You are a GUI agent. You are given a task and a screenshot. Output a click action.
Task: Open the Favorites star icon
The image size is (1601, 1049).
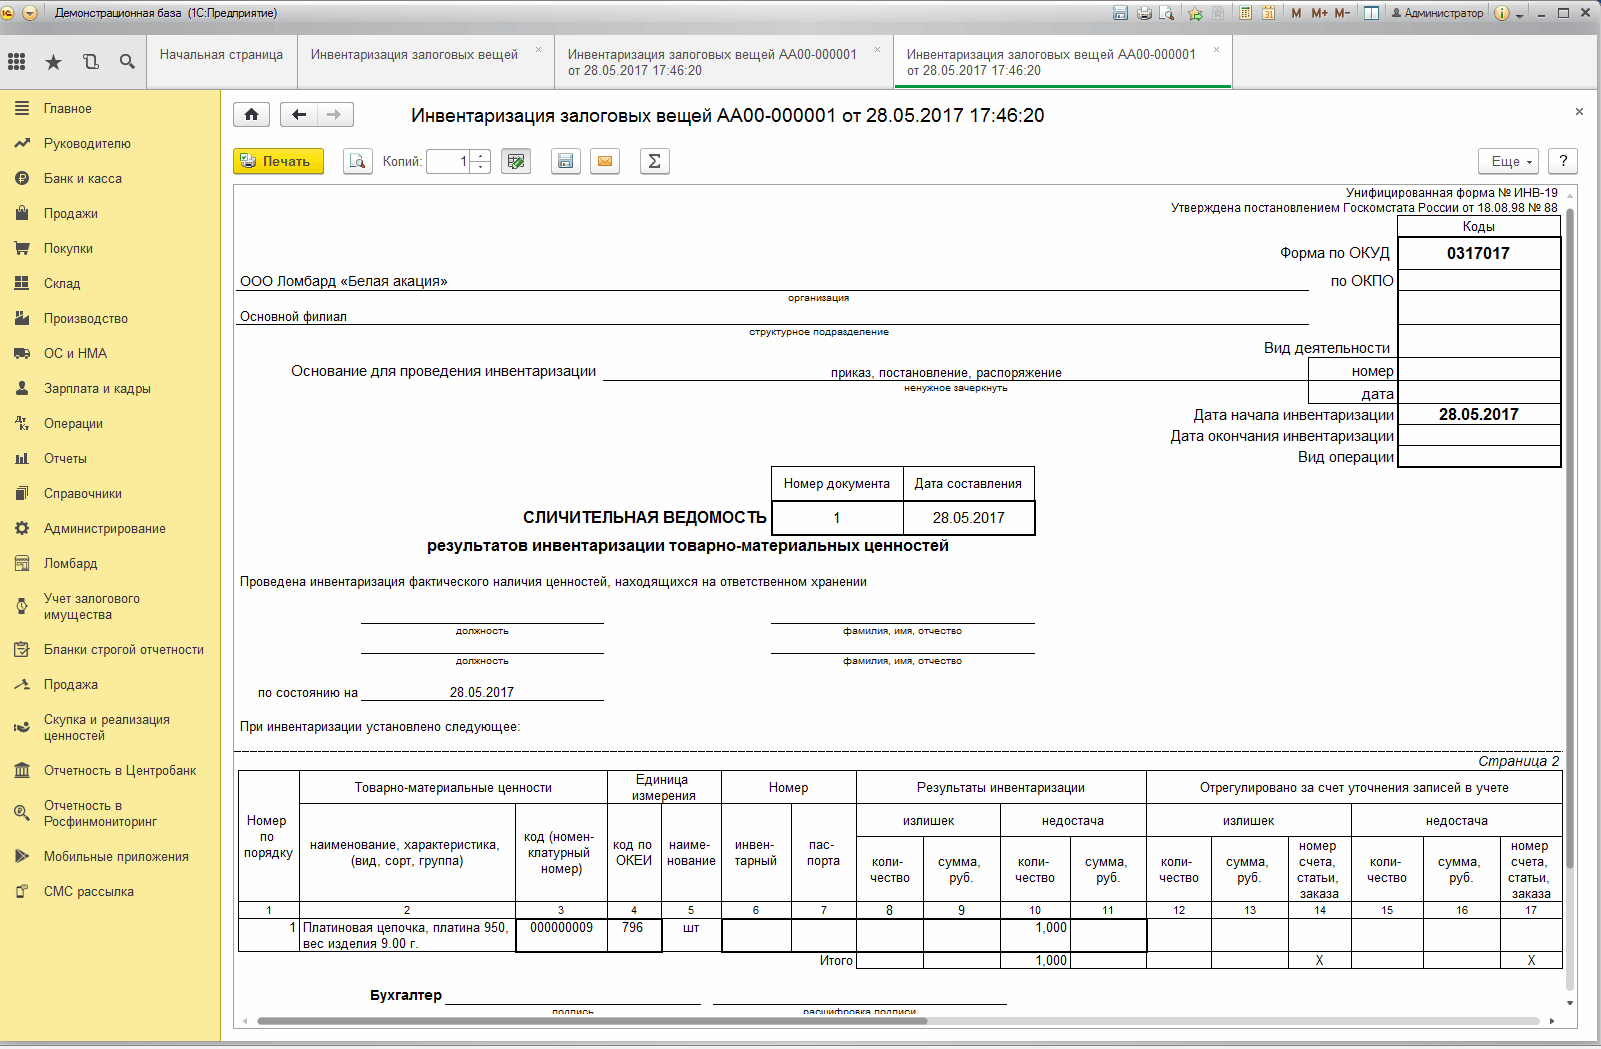click(x=53, y=62)
